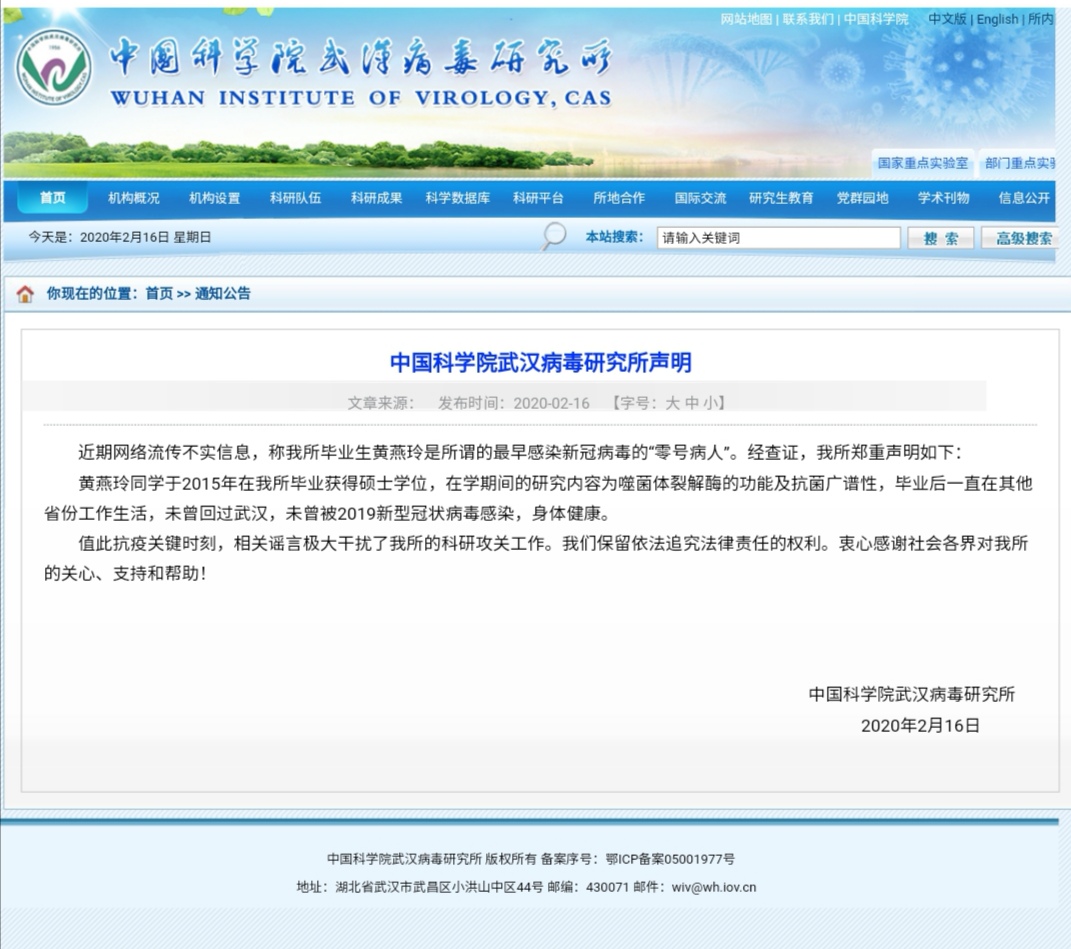Screen dimensions: 1071x949
Task: Open 国际交流 navigation item
Action: pos(700,198)
